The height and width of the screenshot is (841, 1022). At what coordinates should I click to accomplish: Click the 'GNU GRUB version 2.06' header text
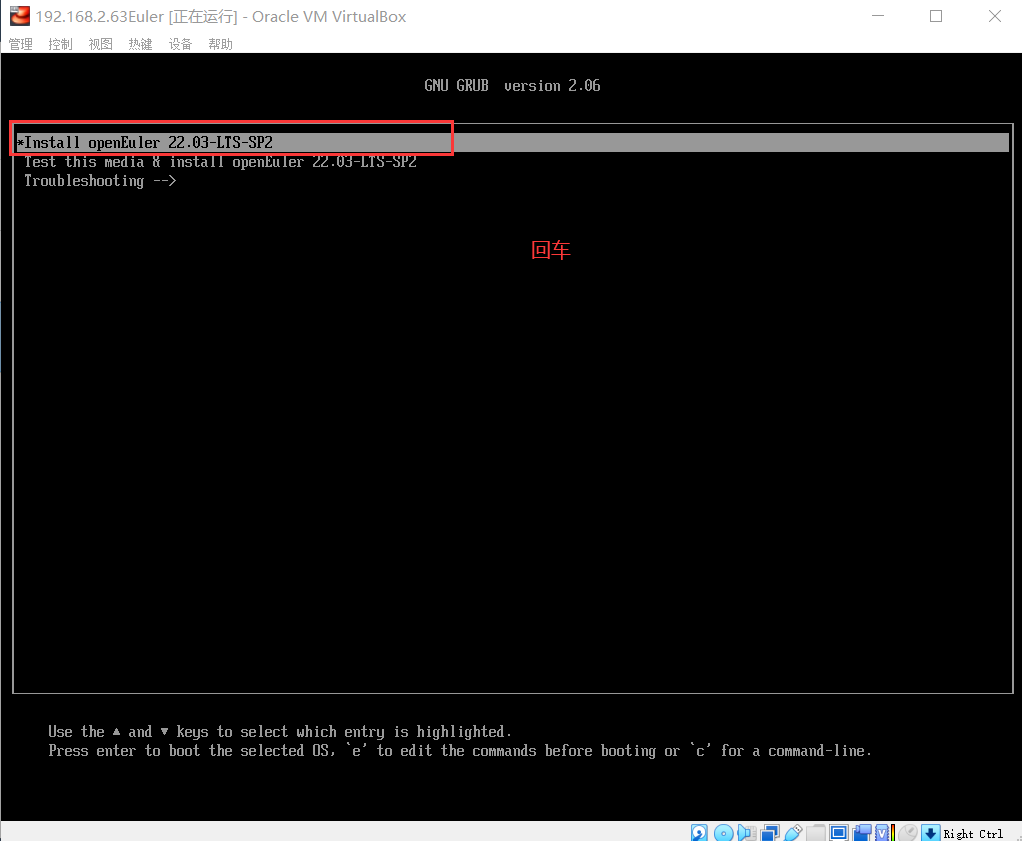[512, 85]
